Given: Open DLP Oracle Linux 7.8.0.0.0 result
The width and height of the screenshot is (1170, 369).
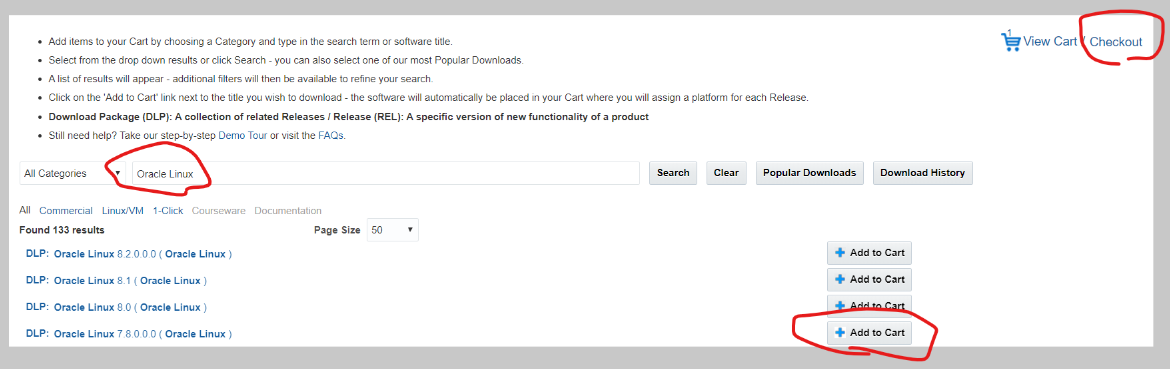Looking at the screenshot, I should (x=128, y=334).
